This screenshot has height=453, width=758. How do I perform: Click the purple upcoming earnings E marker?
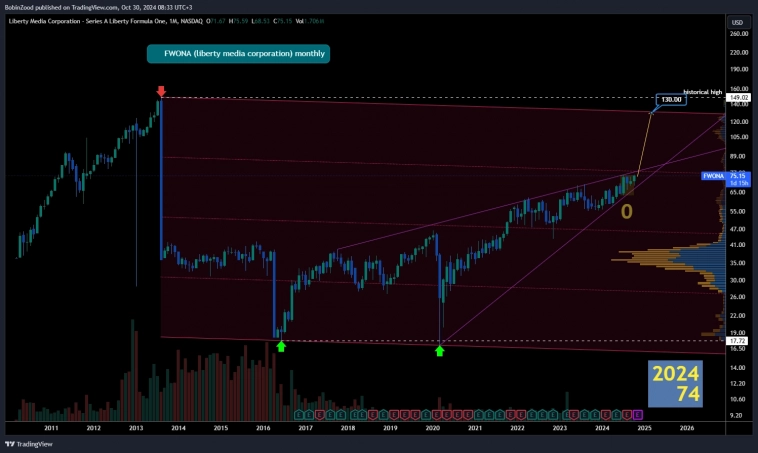(638, 415)
